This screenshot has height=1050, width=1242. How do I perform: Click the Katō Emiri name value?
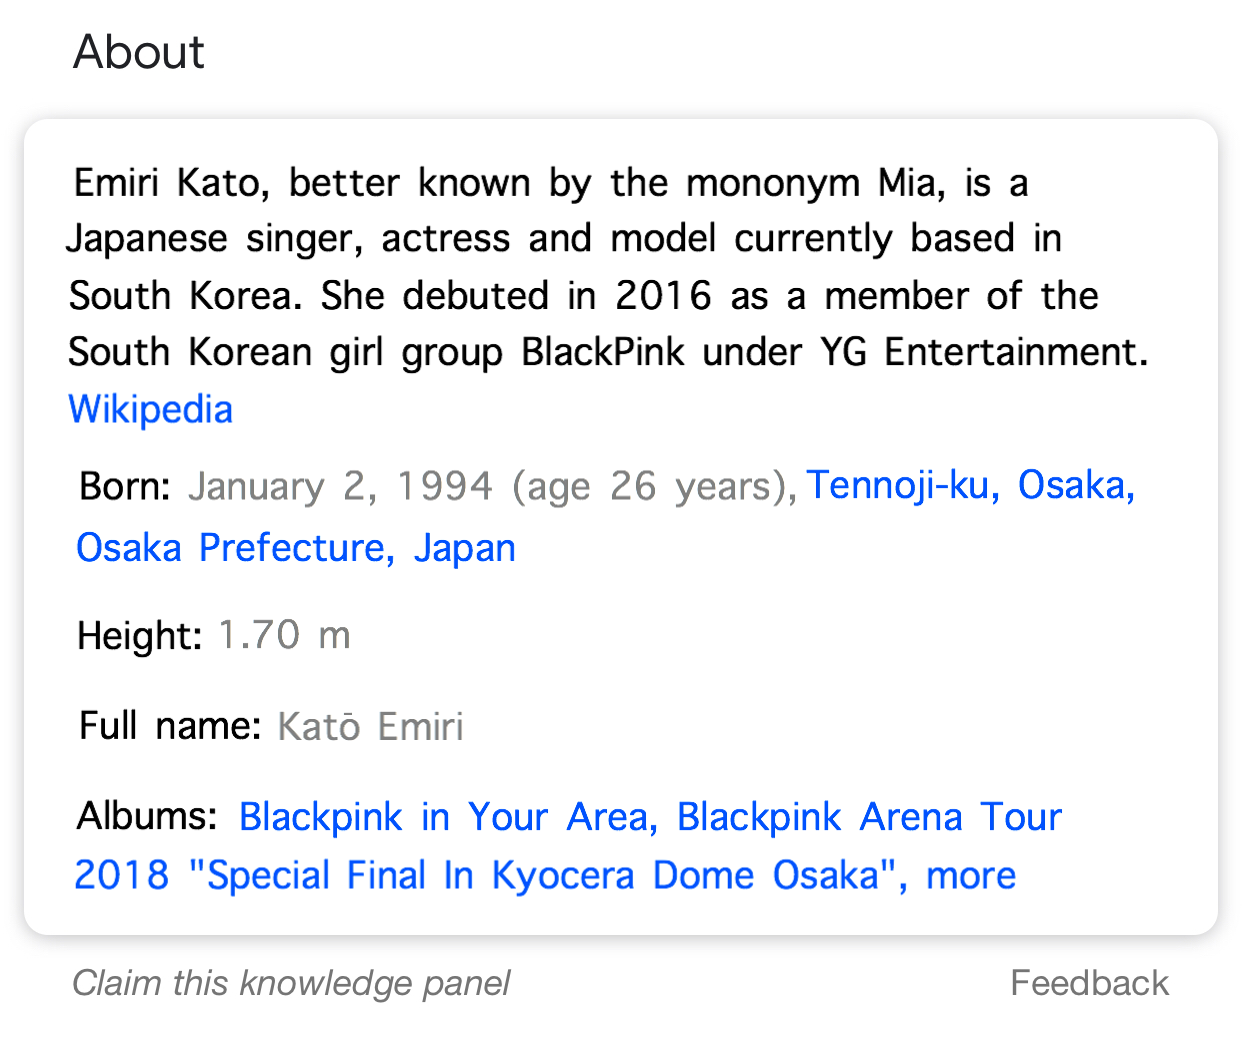(x=370, y=726)
